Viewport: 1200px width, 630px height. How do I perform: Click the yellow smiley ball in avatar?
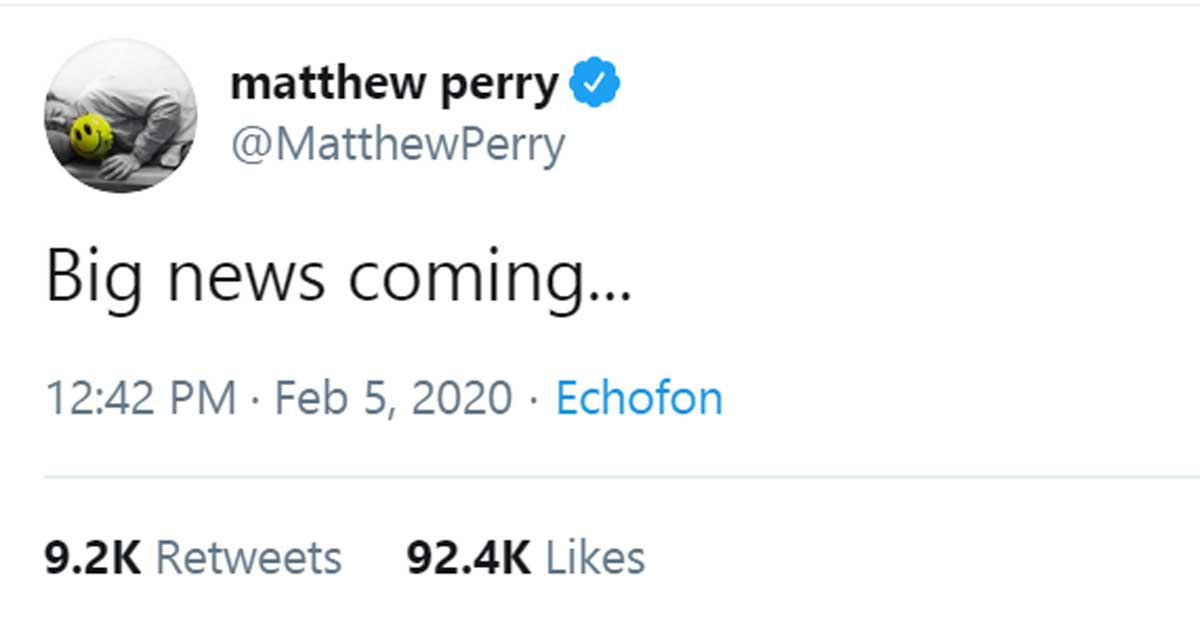91,136
